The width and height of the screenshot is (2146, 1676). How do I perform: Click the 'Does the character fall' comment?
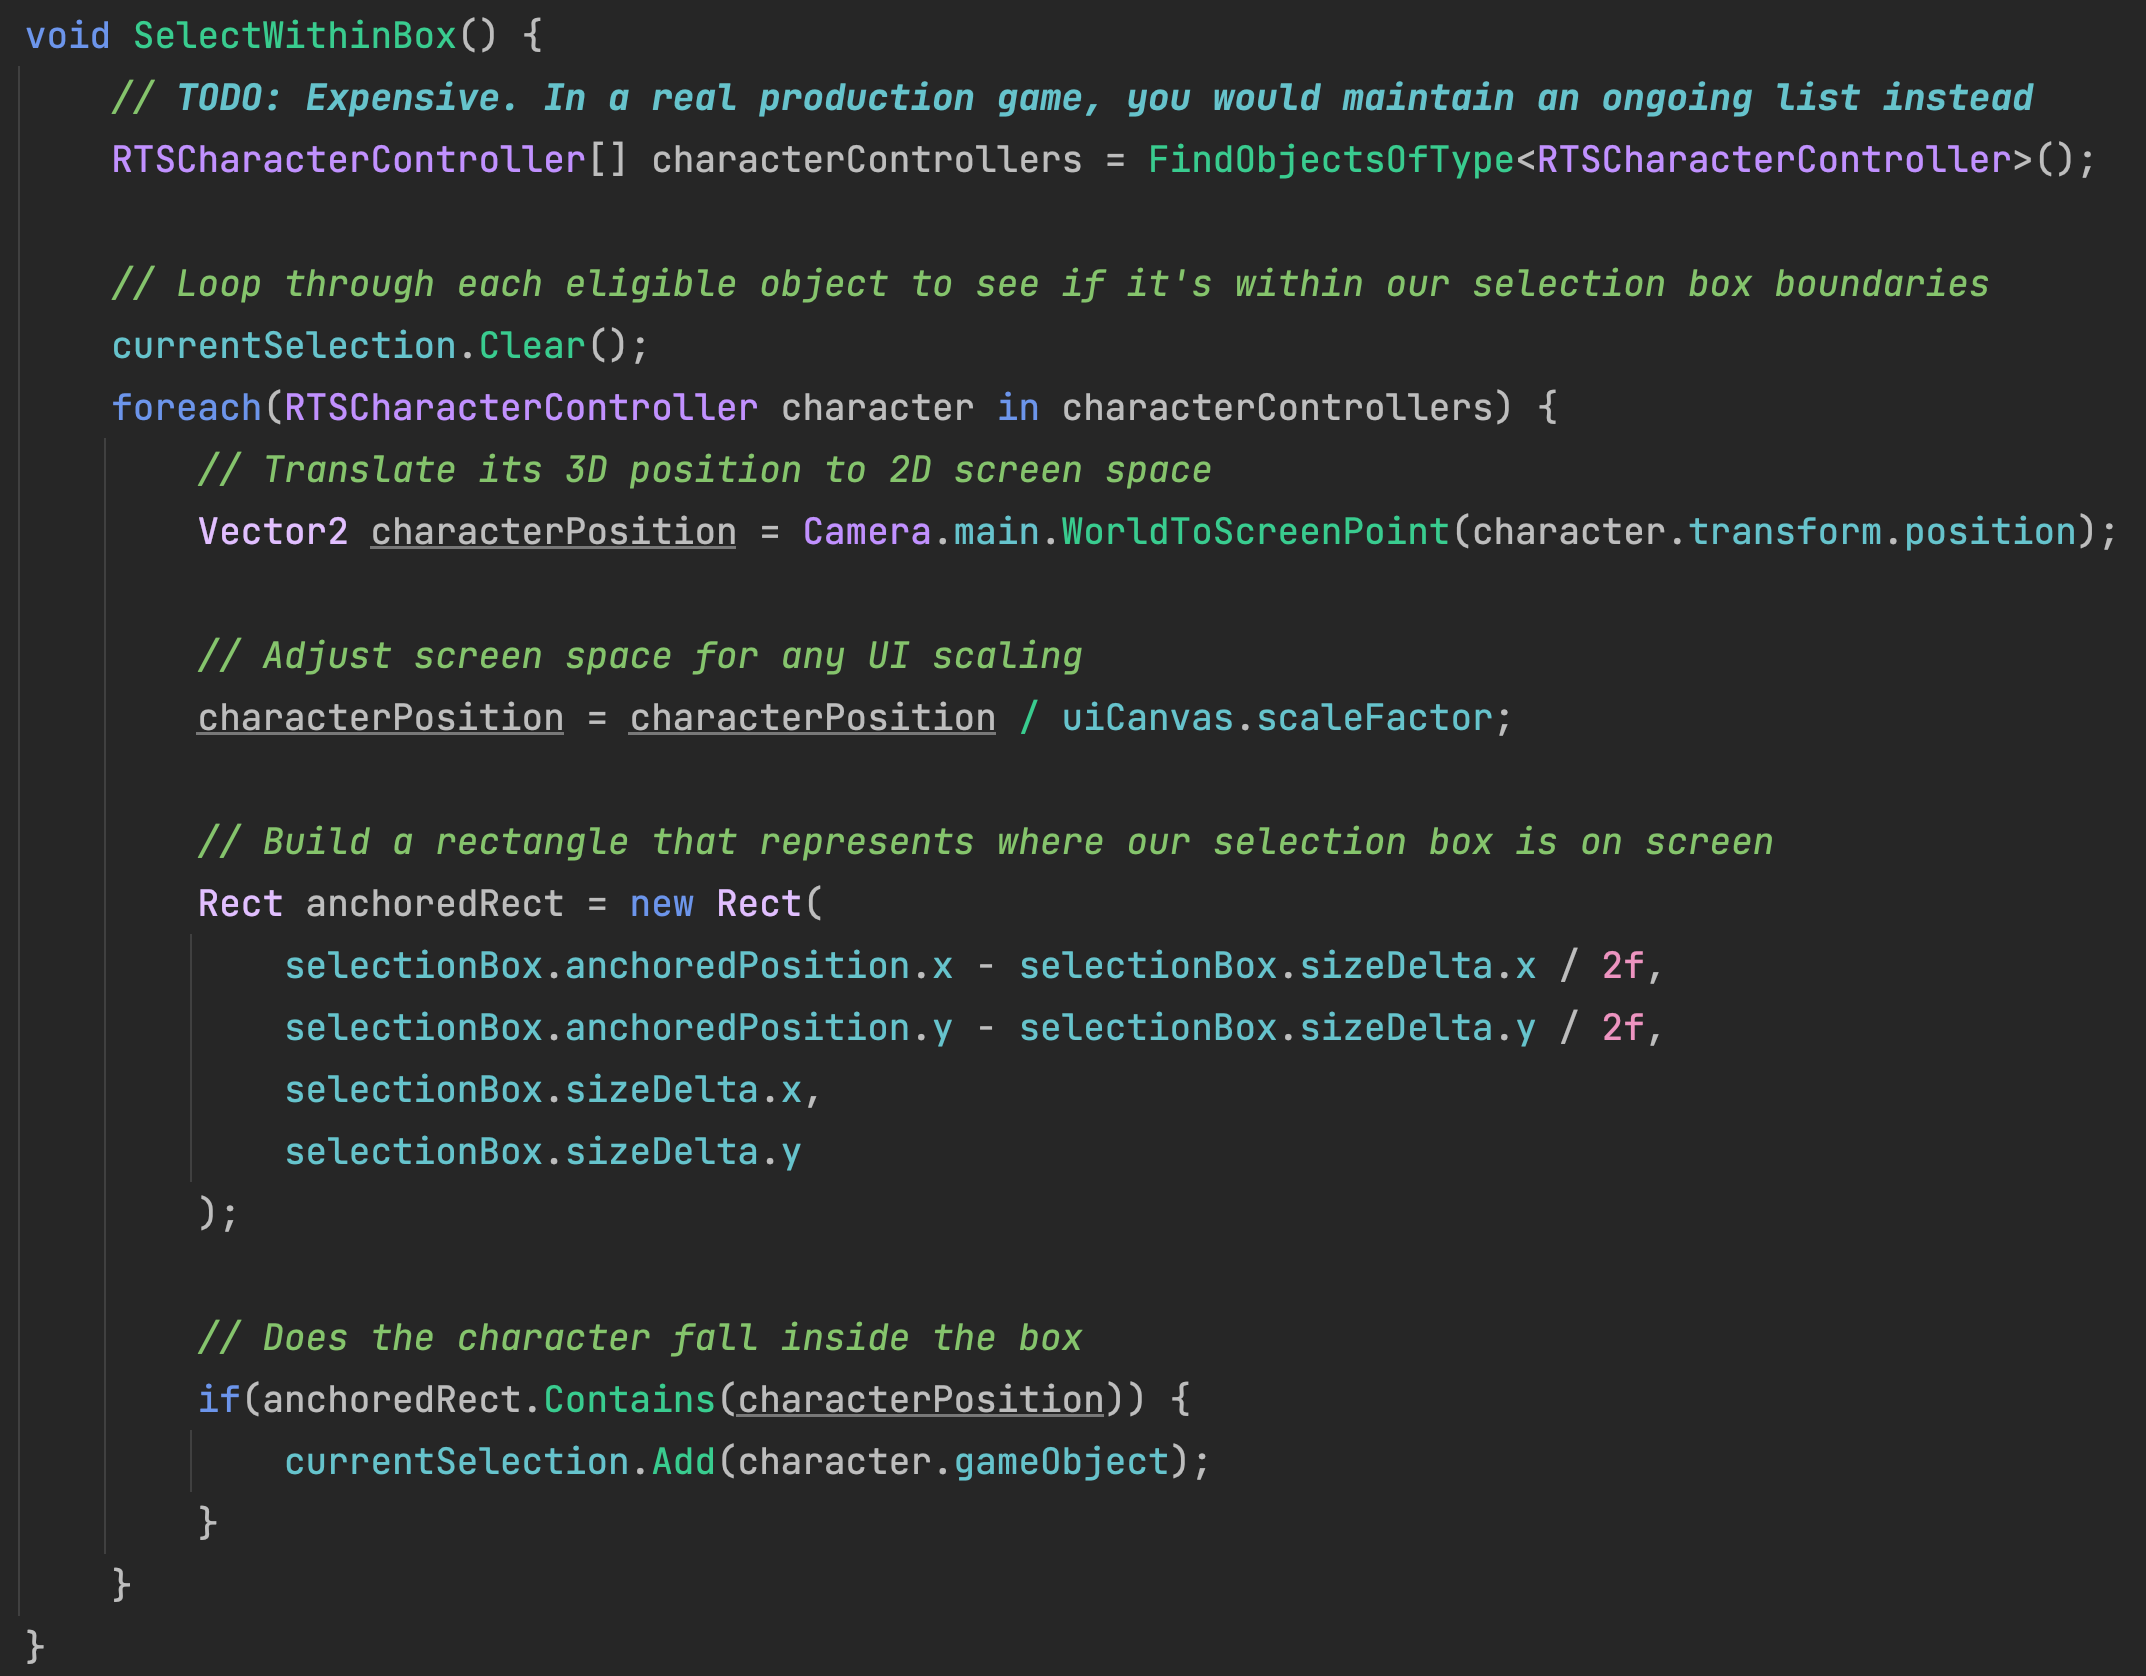[x=640, y=1338]
